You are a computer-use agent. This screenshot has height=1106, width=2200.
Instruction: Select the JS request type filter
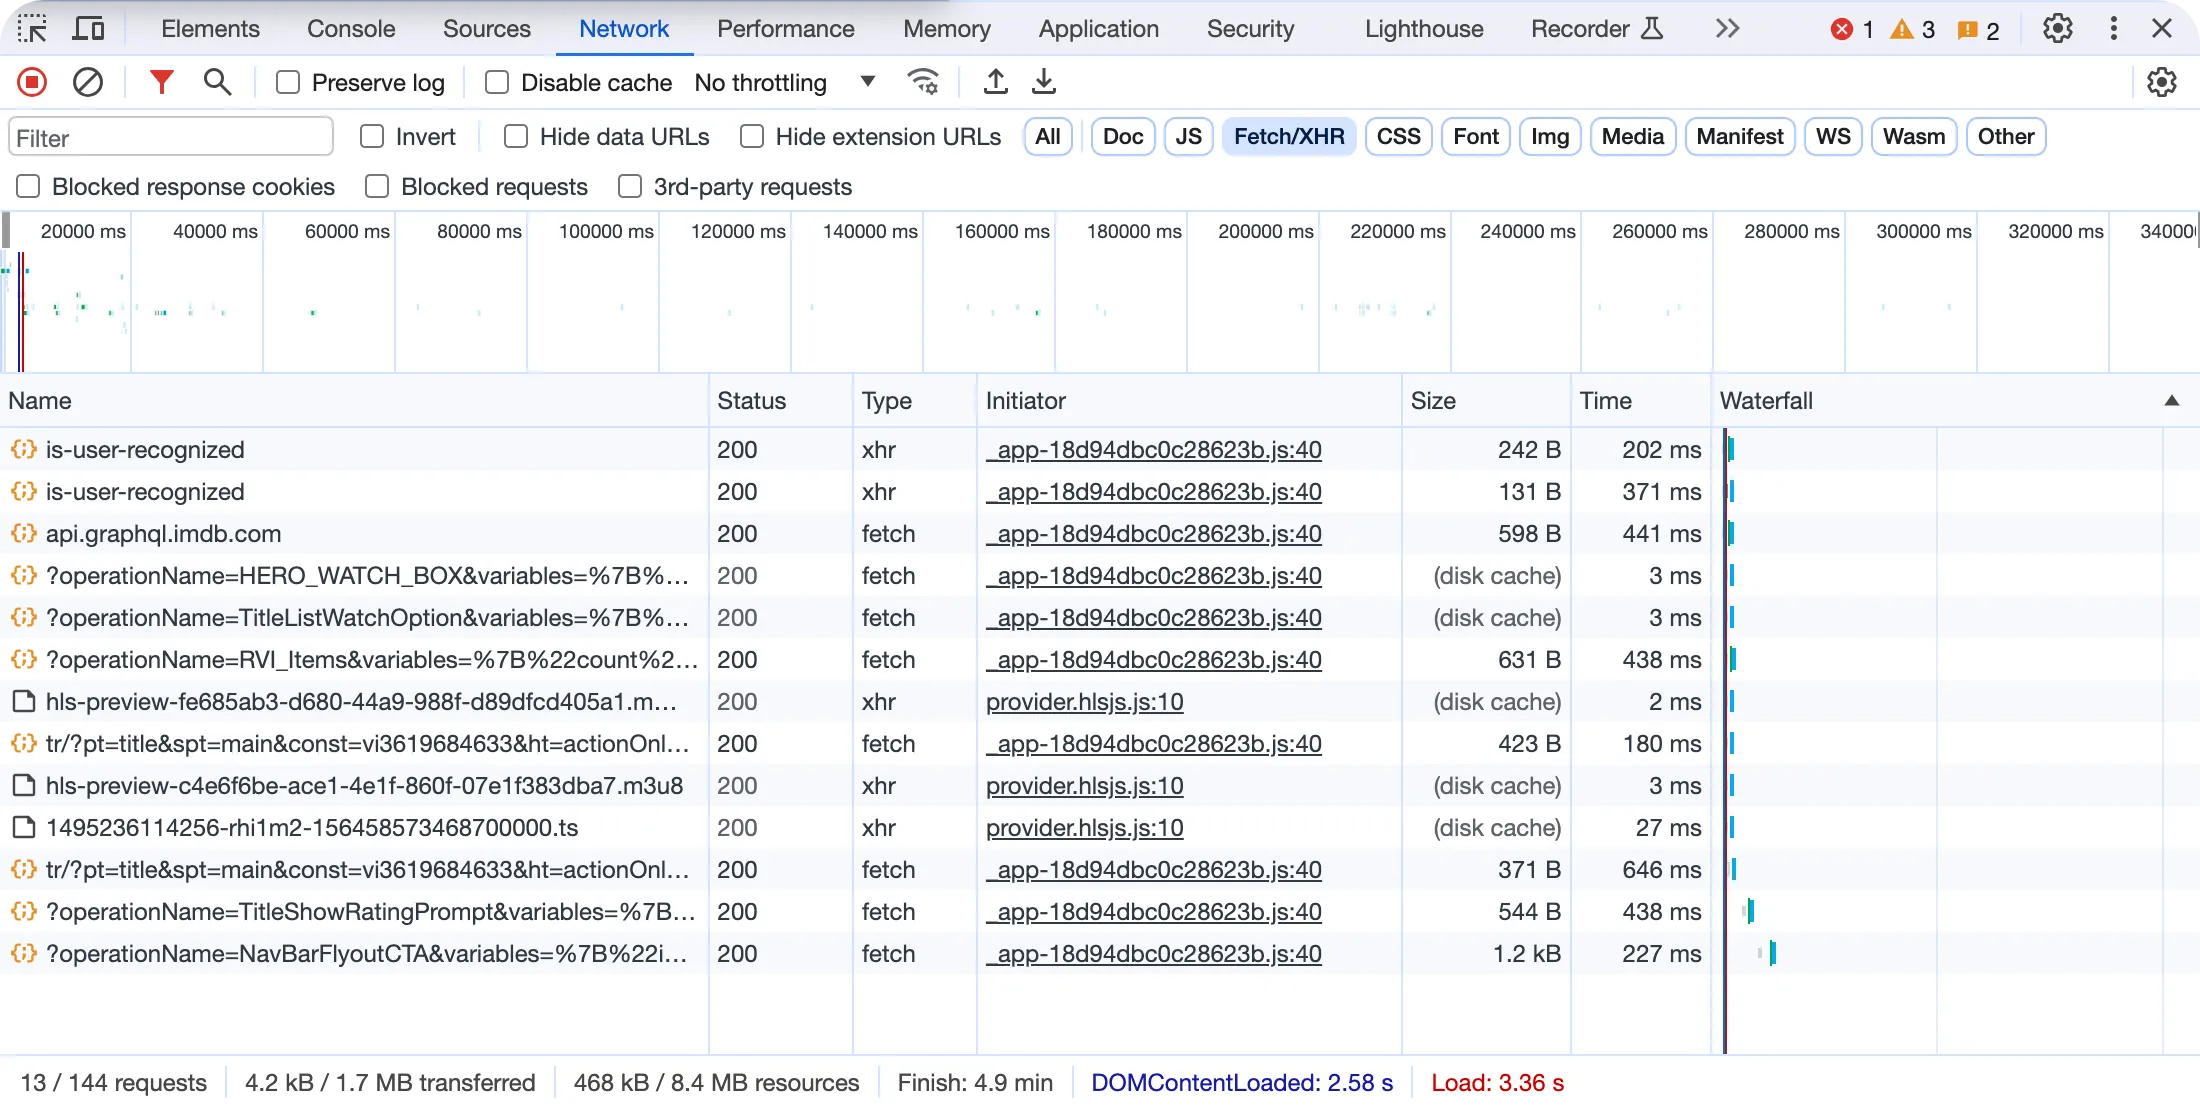[1188, 136]
